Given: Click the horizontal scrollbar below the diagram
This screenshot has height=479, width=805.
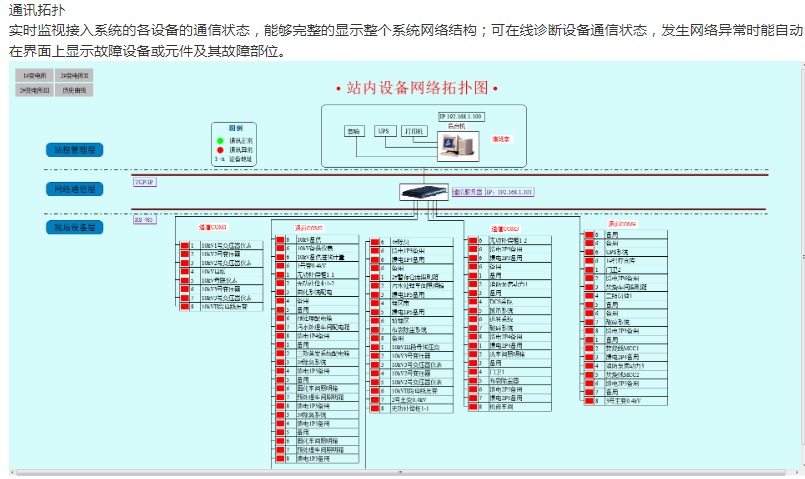Looking at the screenshot, I should (x=400, y=472).
